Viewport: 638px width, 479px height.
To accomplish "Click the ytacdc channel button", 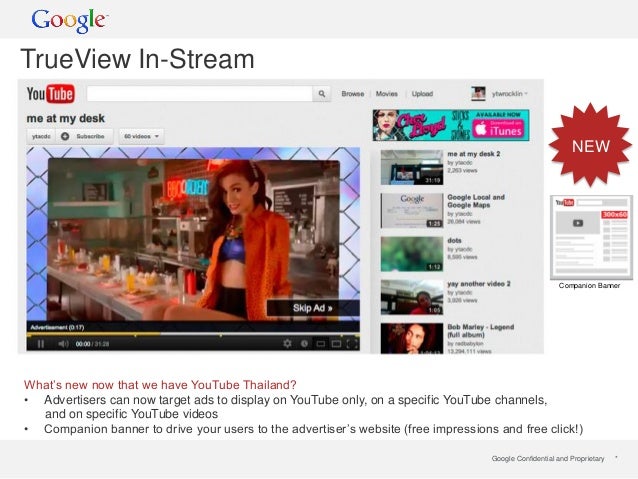I will 41,136.
